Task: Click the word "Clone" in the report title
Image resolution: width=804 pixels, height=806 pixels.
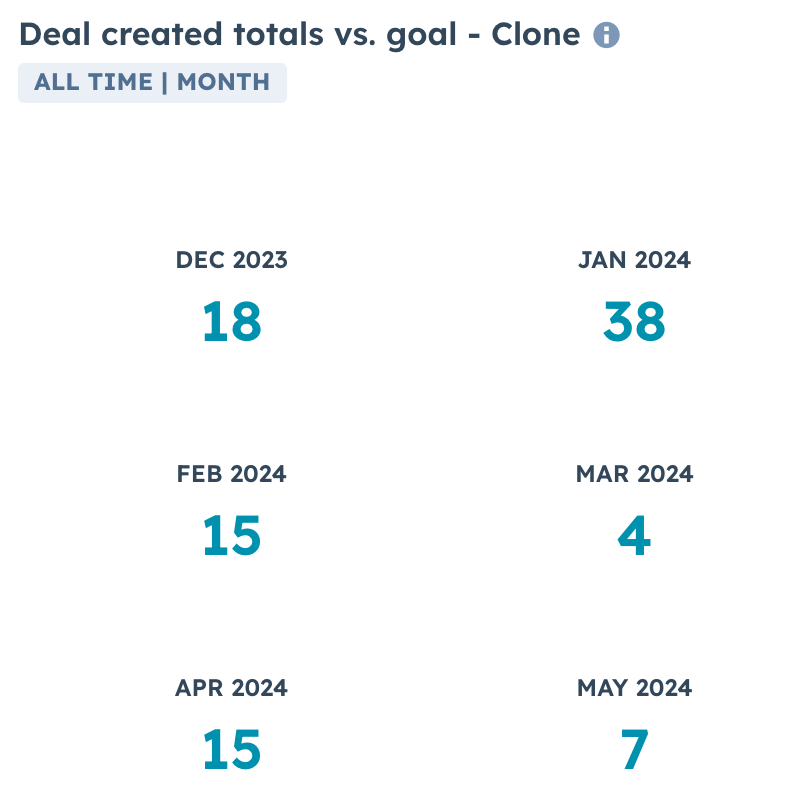Action: [x=535, y=35]
